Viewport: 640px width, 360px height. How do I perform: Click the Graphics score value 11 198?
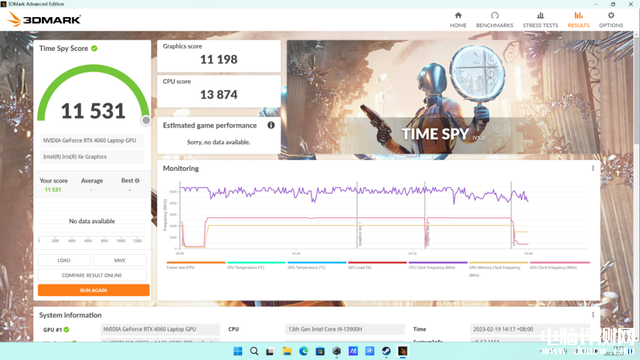pos(218,60)
